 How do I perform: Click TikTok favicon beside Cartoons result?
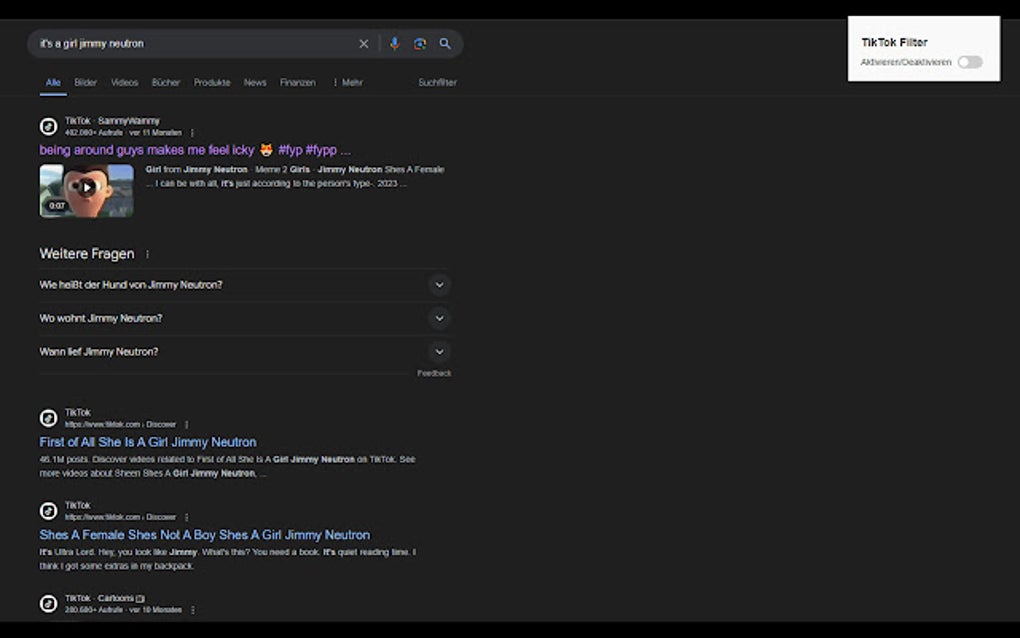[49, 604]
